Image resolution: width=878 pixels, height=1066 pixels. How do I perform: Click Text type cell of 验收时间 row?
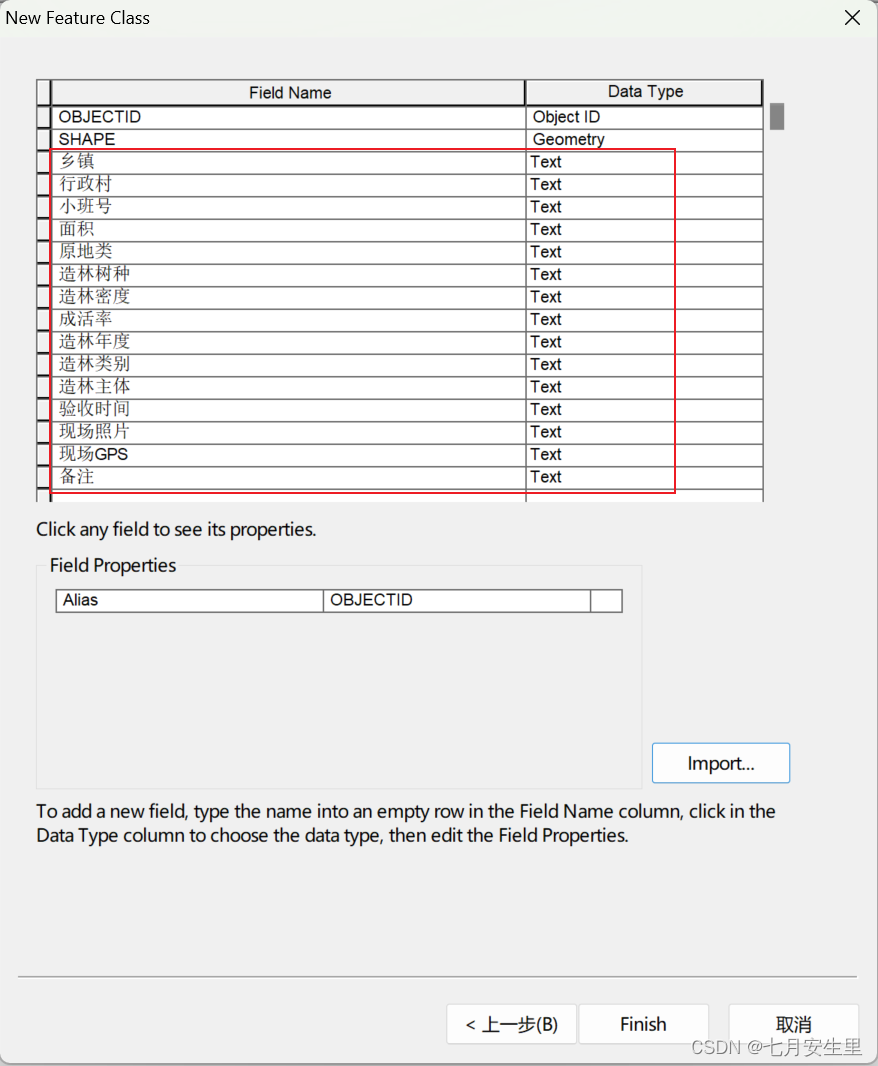644,409
